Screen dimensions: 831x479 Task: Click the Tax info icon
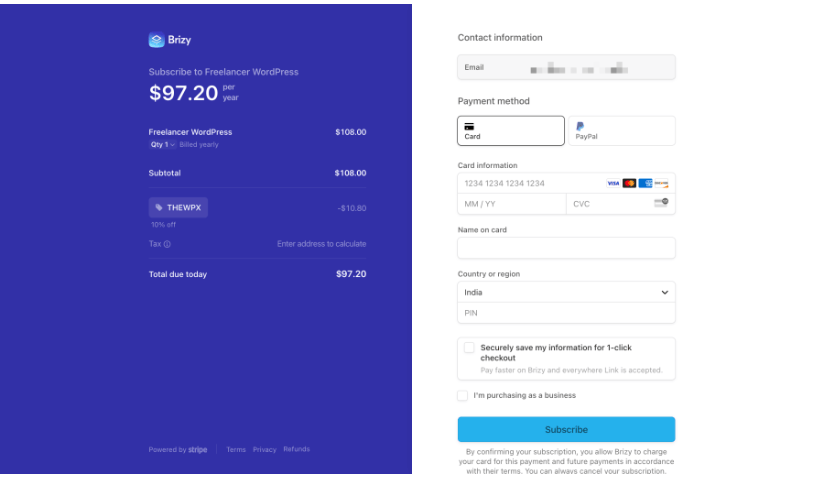(167, 244)
